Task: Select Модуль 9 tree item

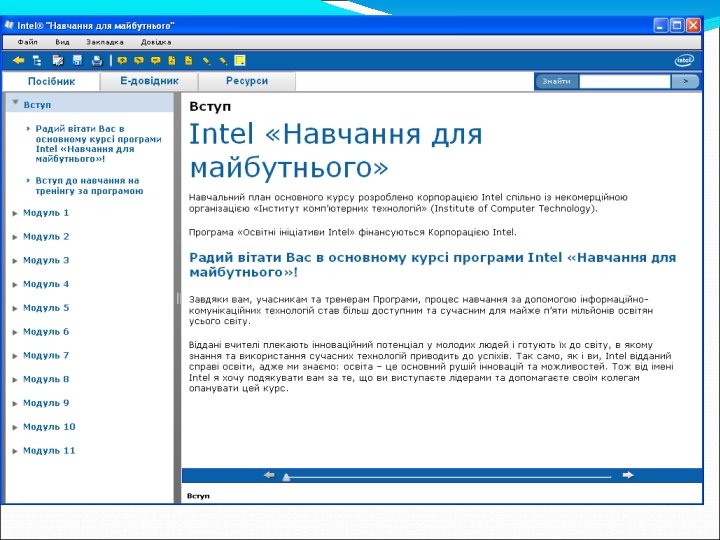Action: point(46,403)
